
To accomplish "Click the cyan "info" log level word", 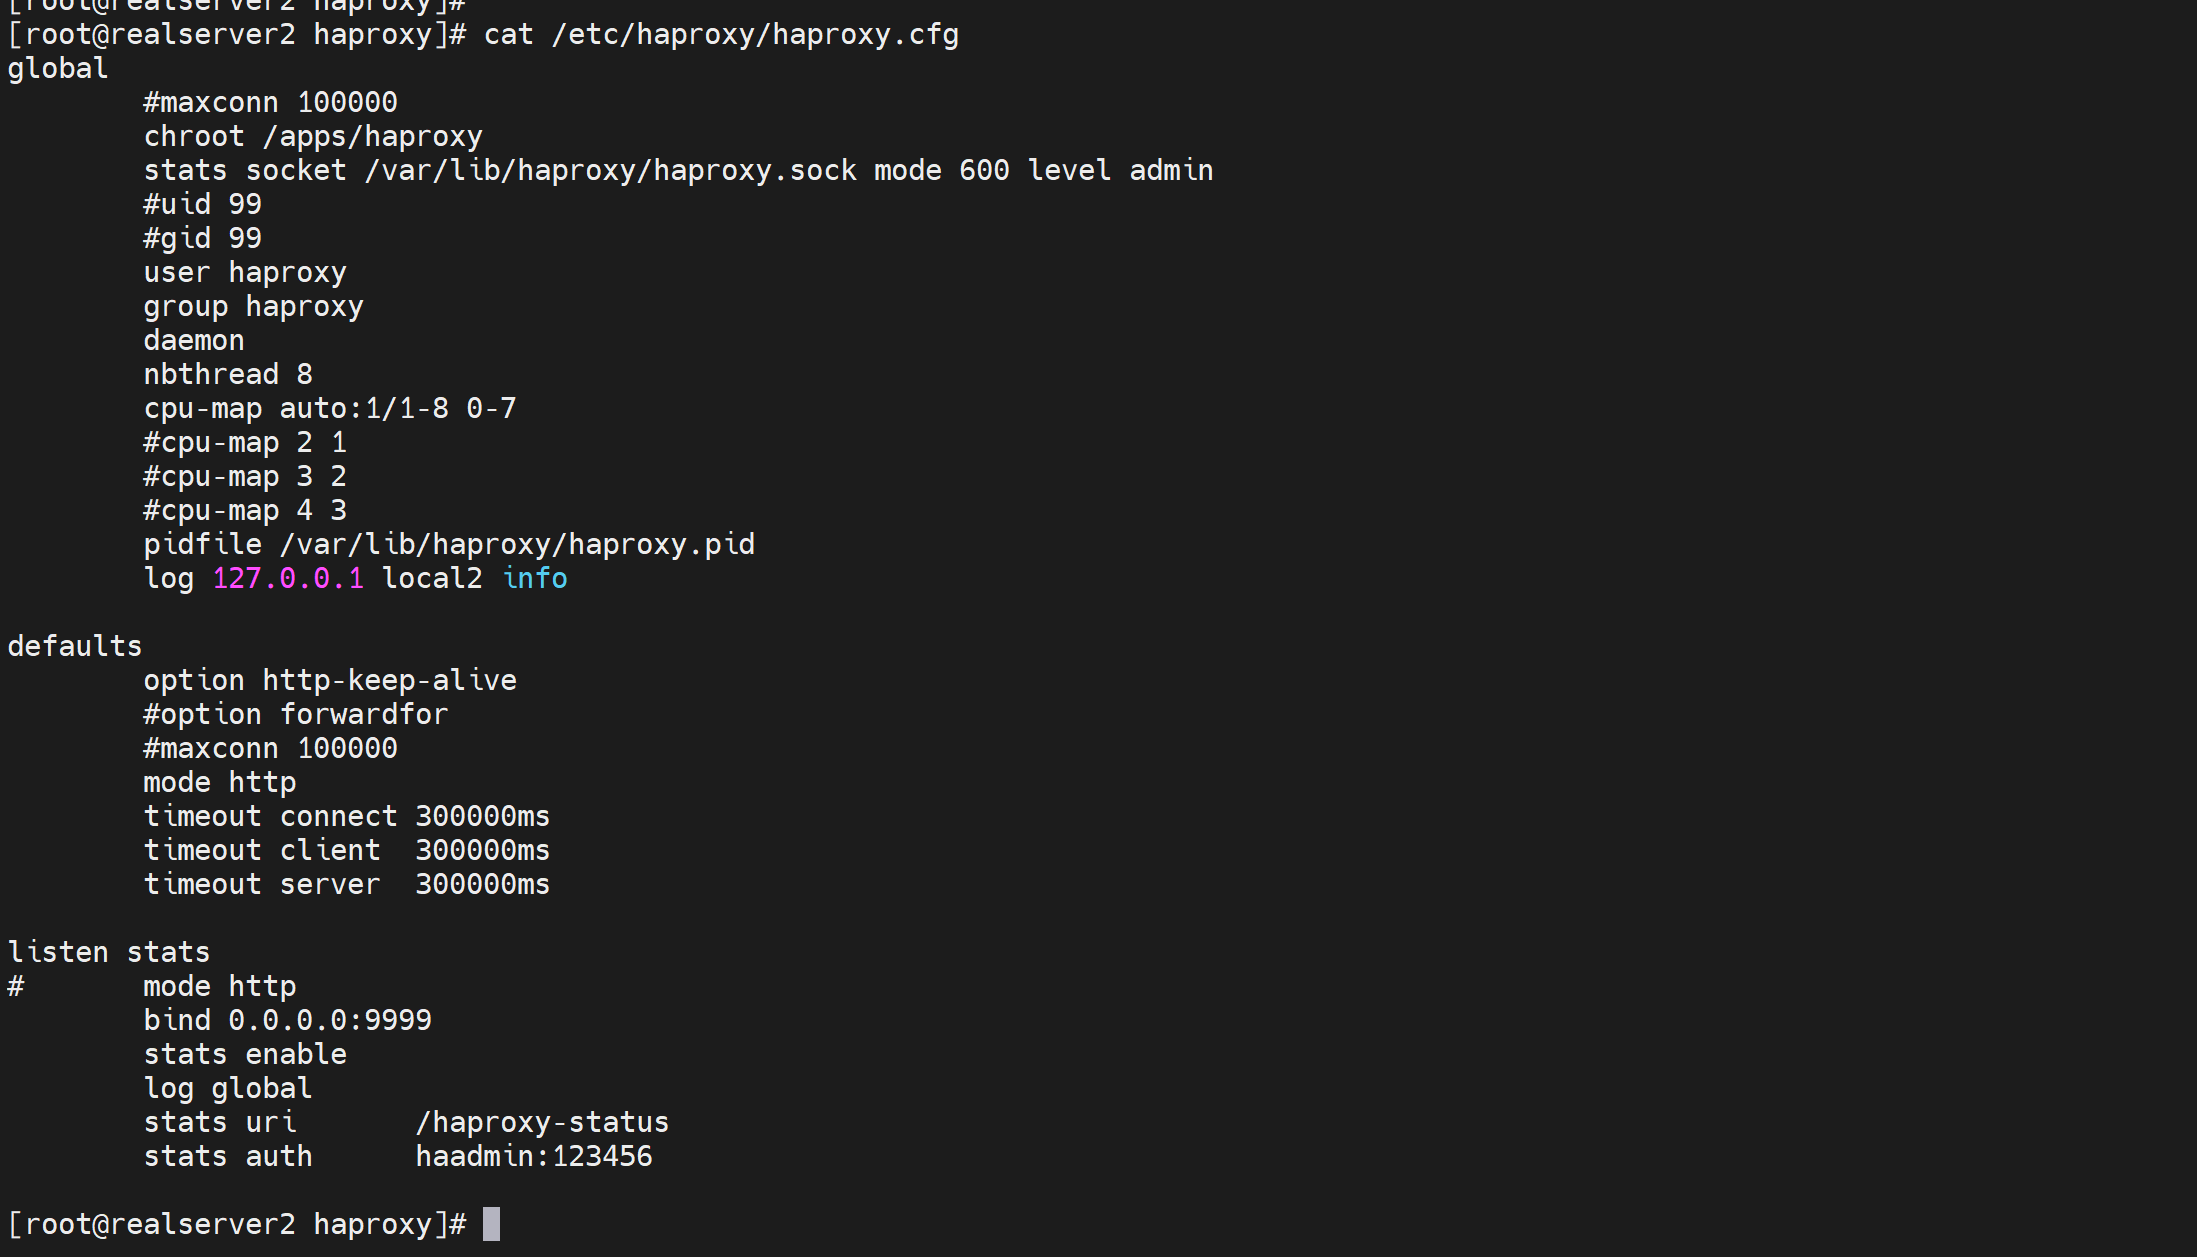I will point(535,578).
